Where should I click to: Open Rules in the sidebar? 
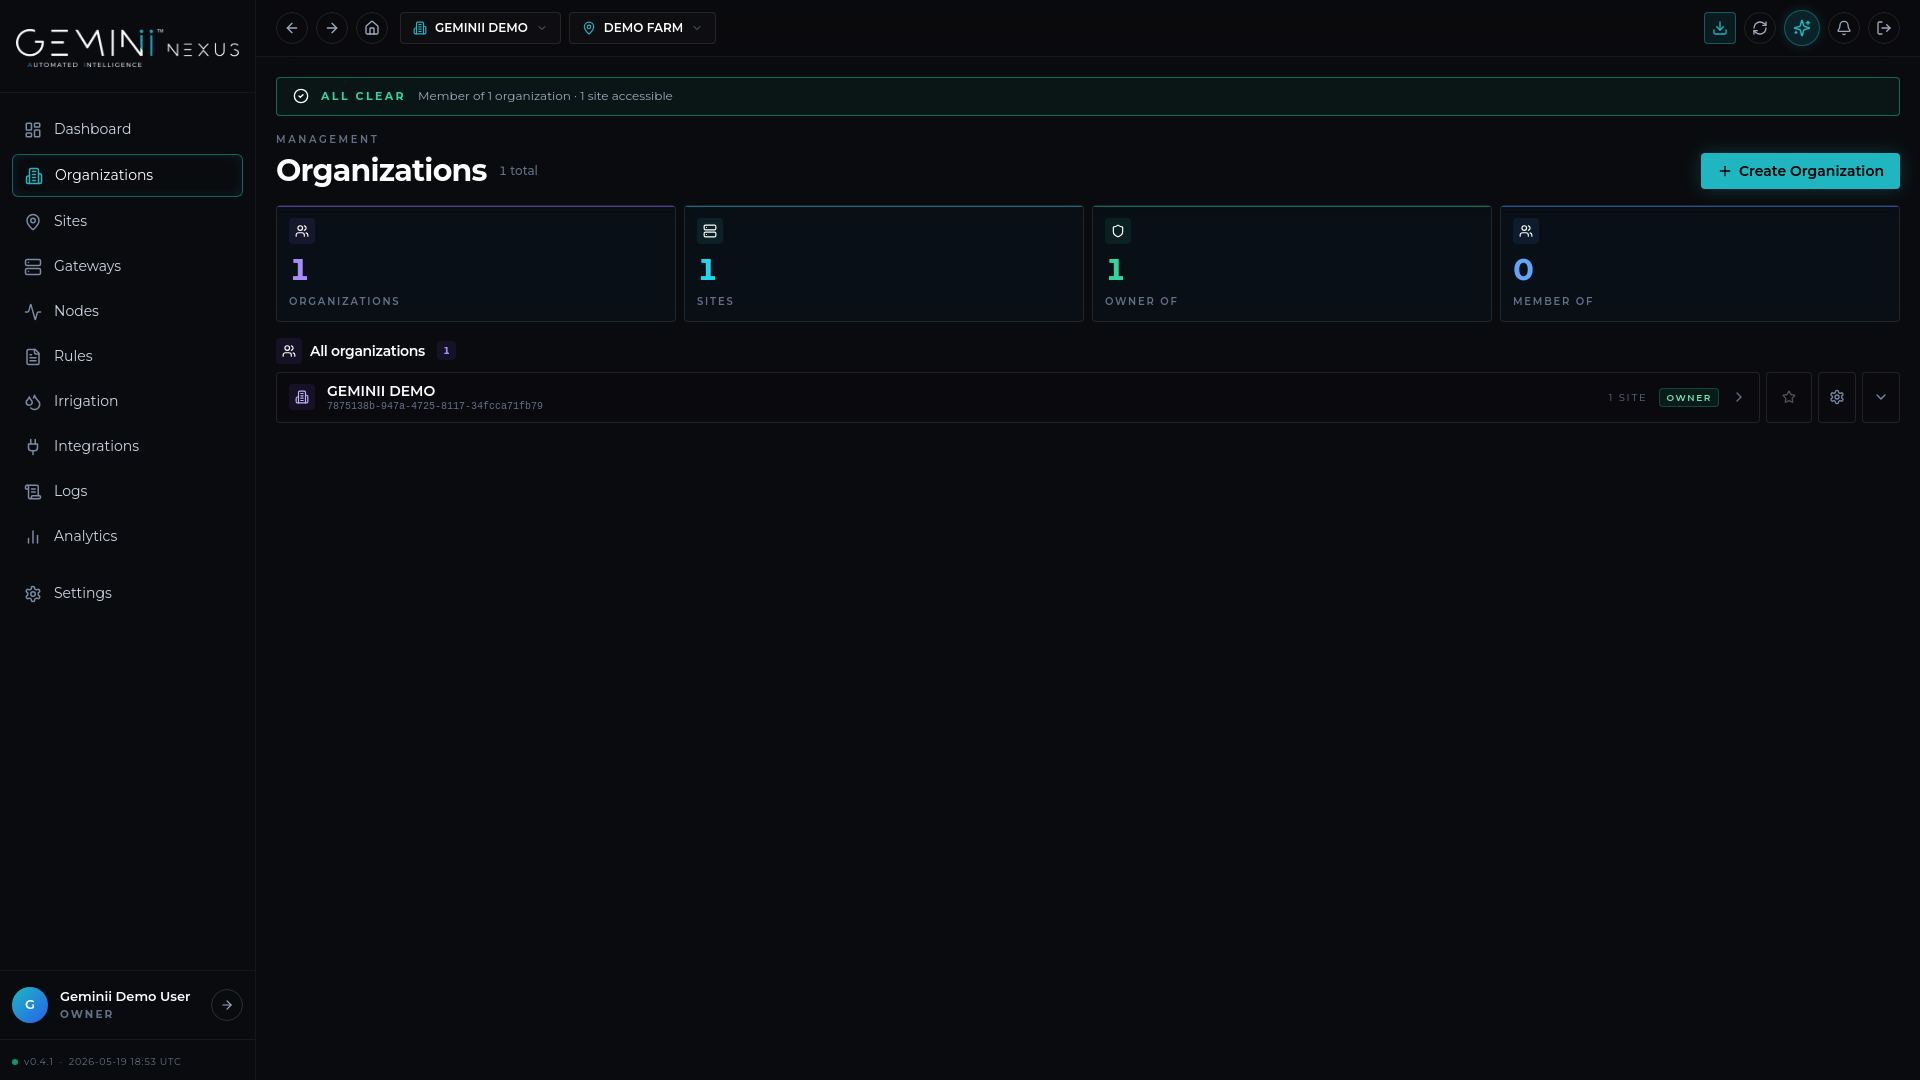127,356
